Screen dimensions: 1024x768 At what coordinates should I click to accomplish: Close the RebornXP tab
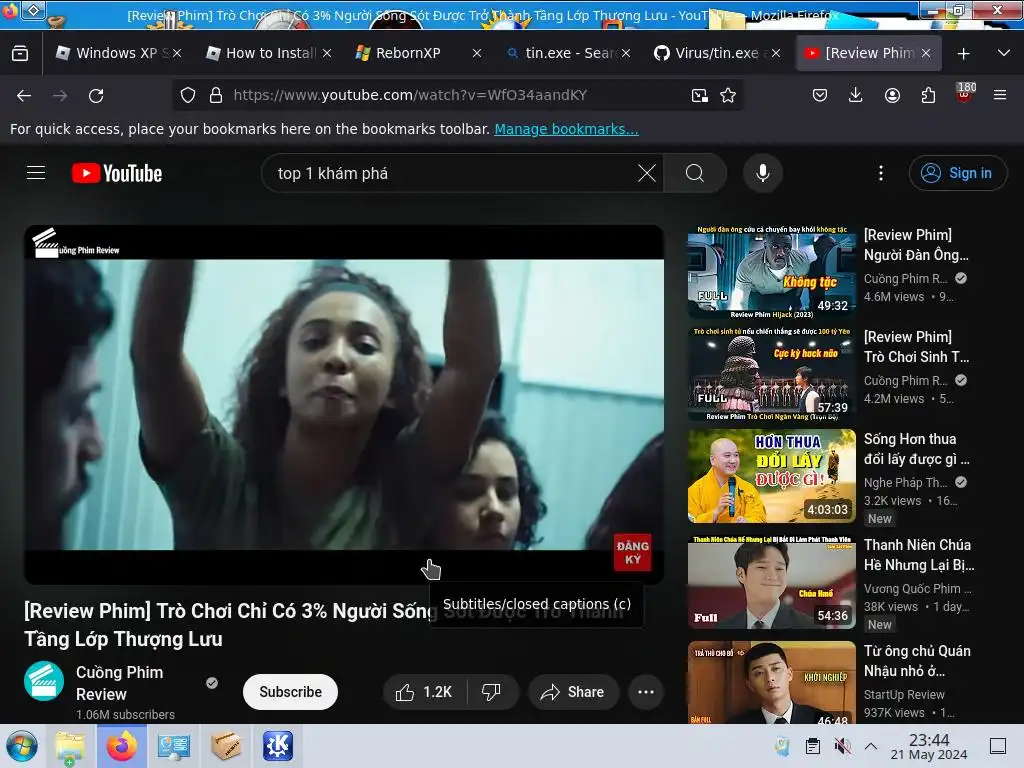tap(477, 53)
